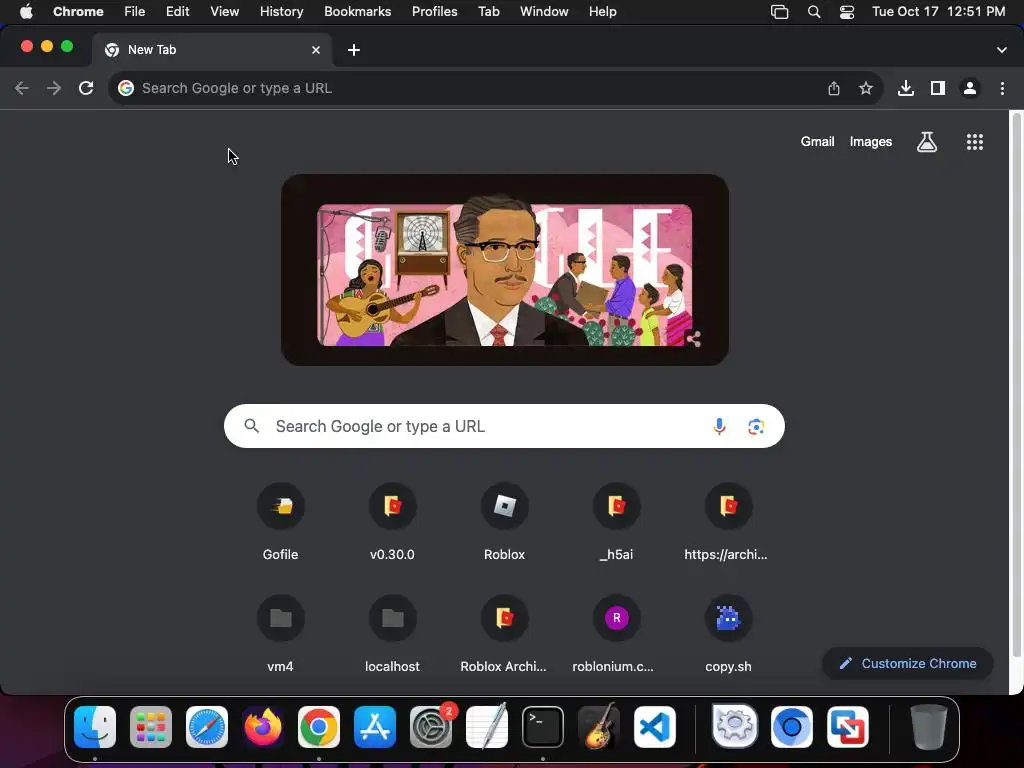Click the page's vertical scrollbar
1024x768 pixels.
click(1016, 385)
